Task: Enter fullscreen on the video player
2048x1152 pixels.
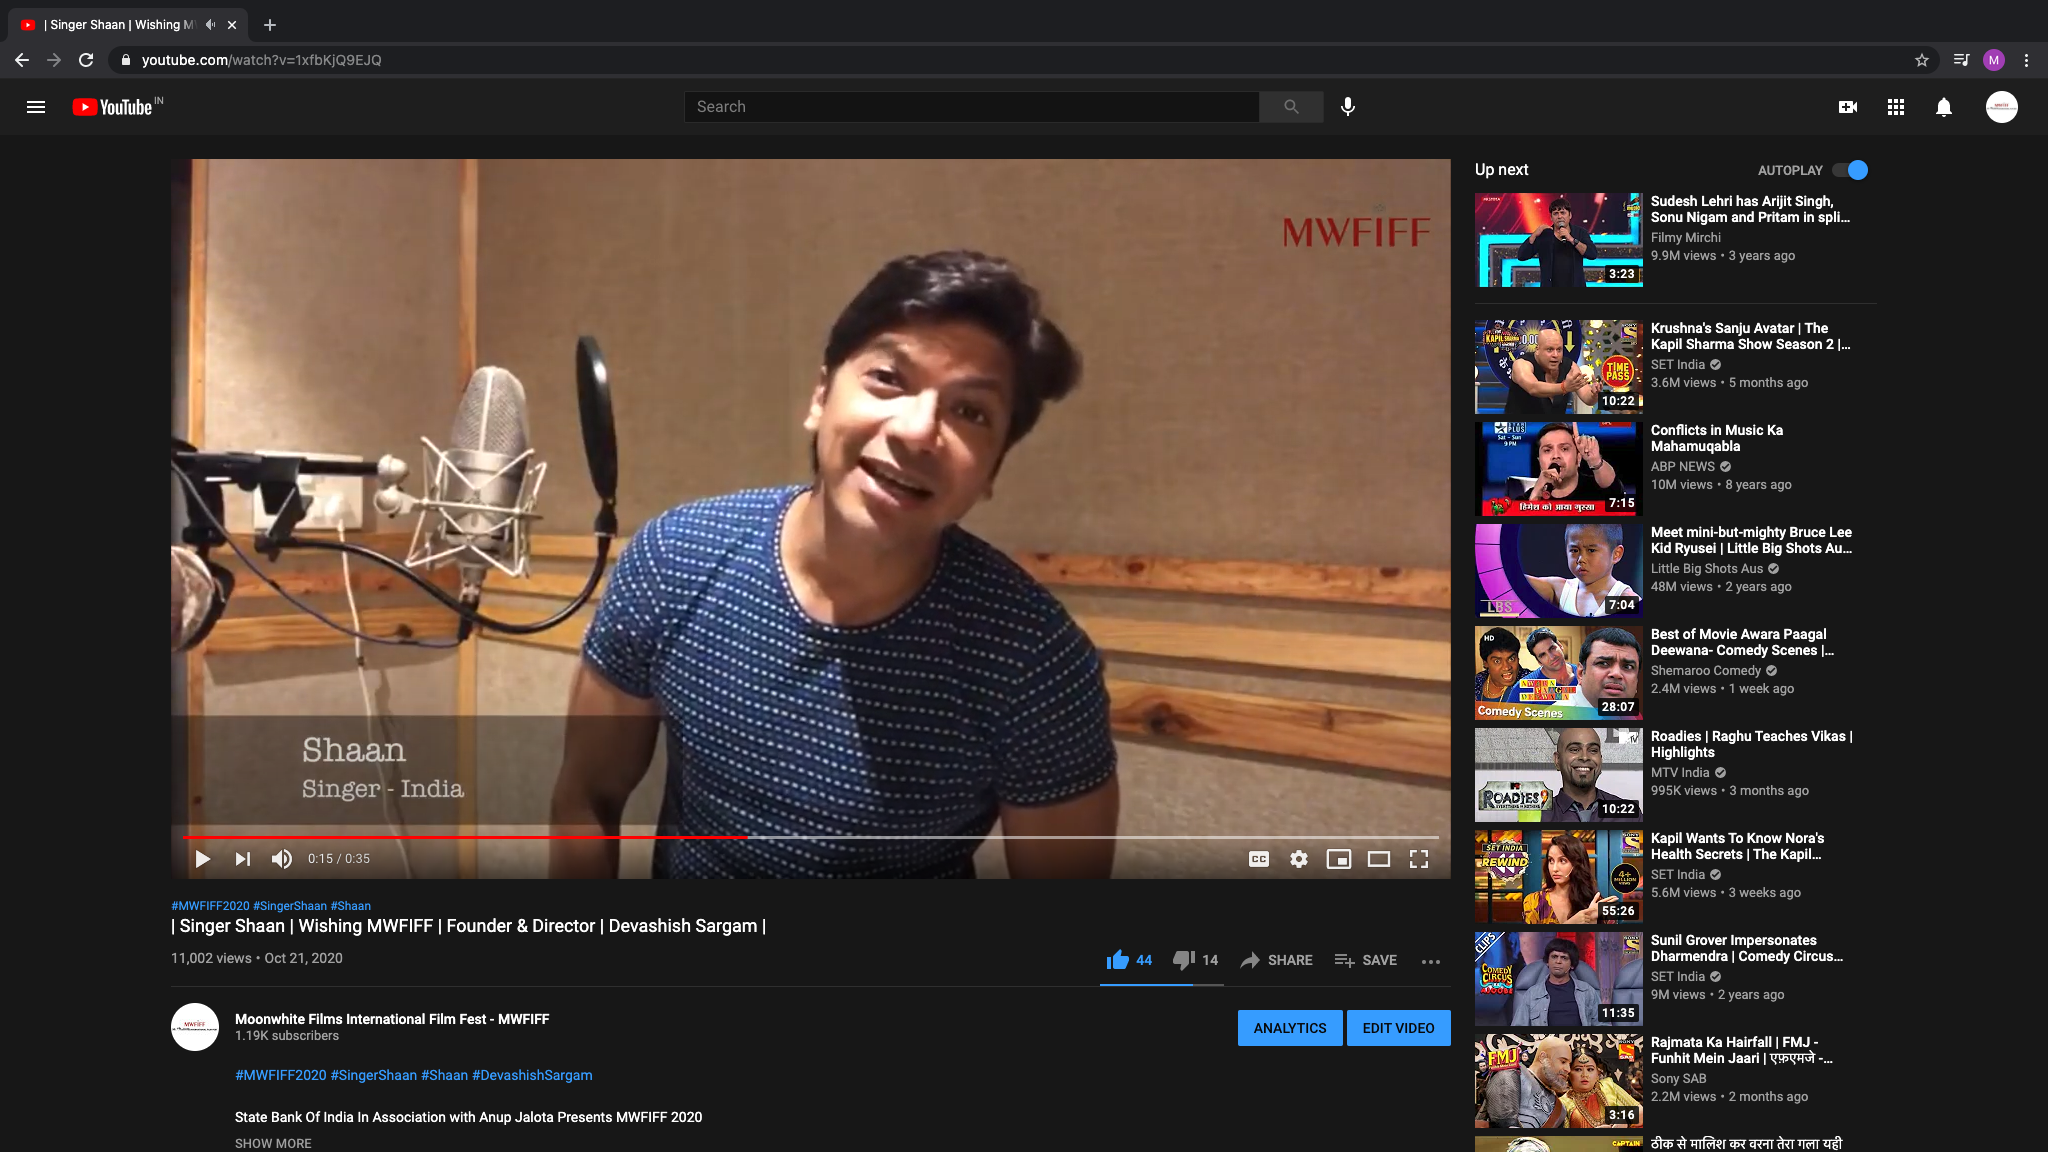Action: click(1419, 859)
